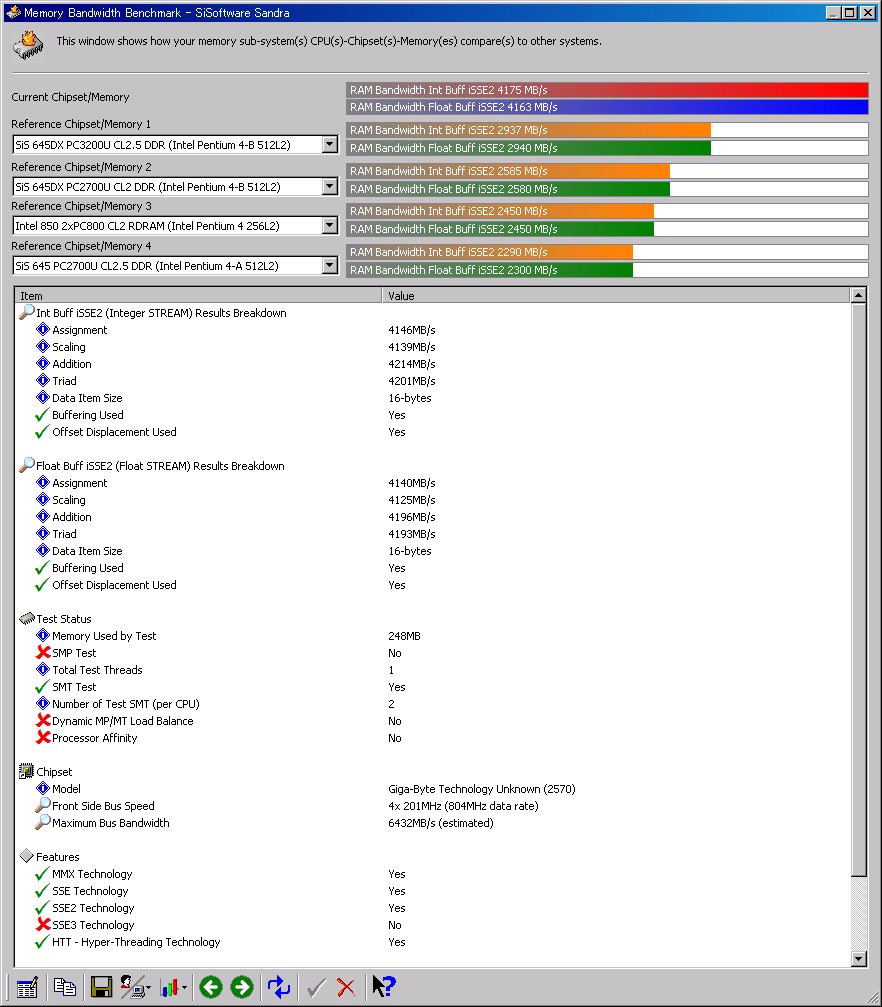
Task: Click the 'Current Chipset/Memory' label
Action: point(70,97)
